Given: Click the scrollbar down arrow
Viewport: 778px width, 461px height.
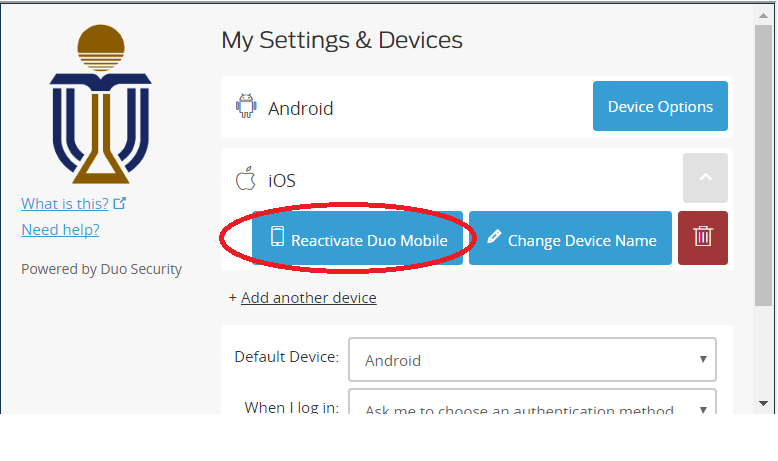Looking at the screenshot, I should 764,403.
